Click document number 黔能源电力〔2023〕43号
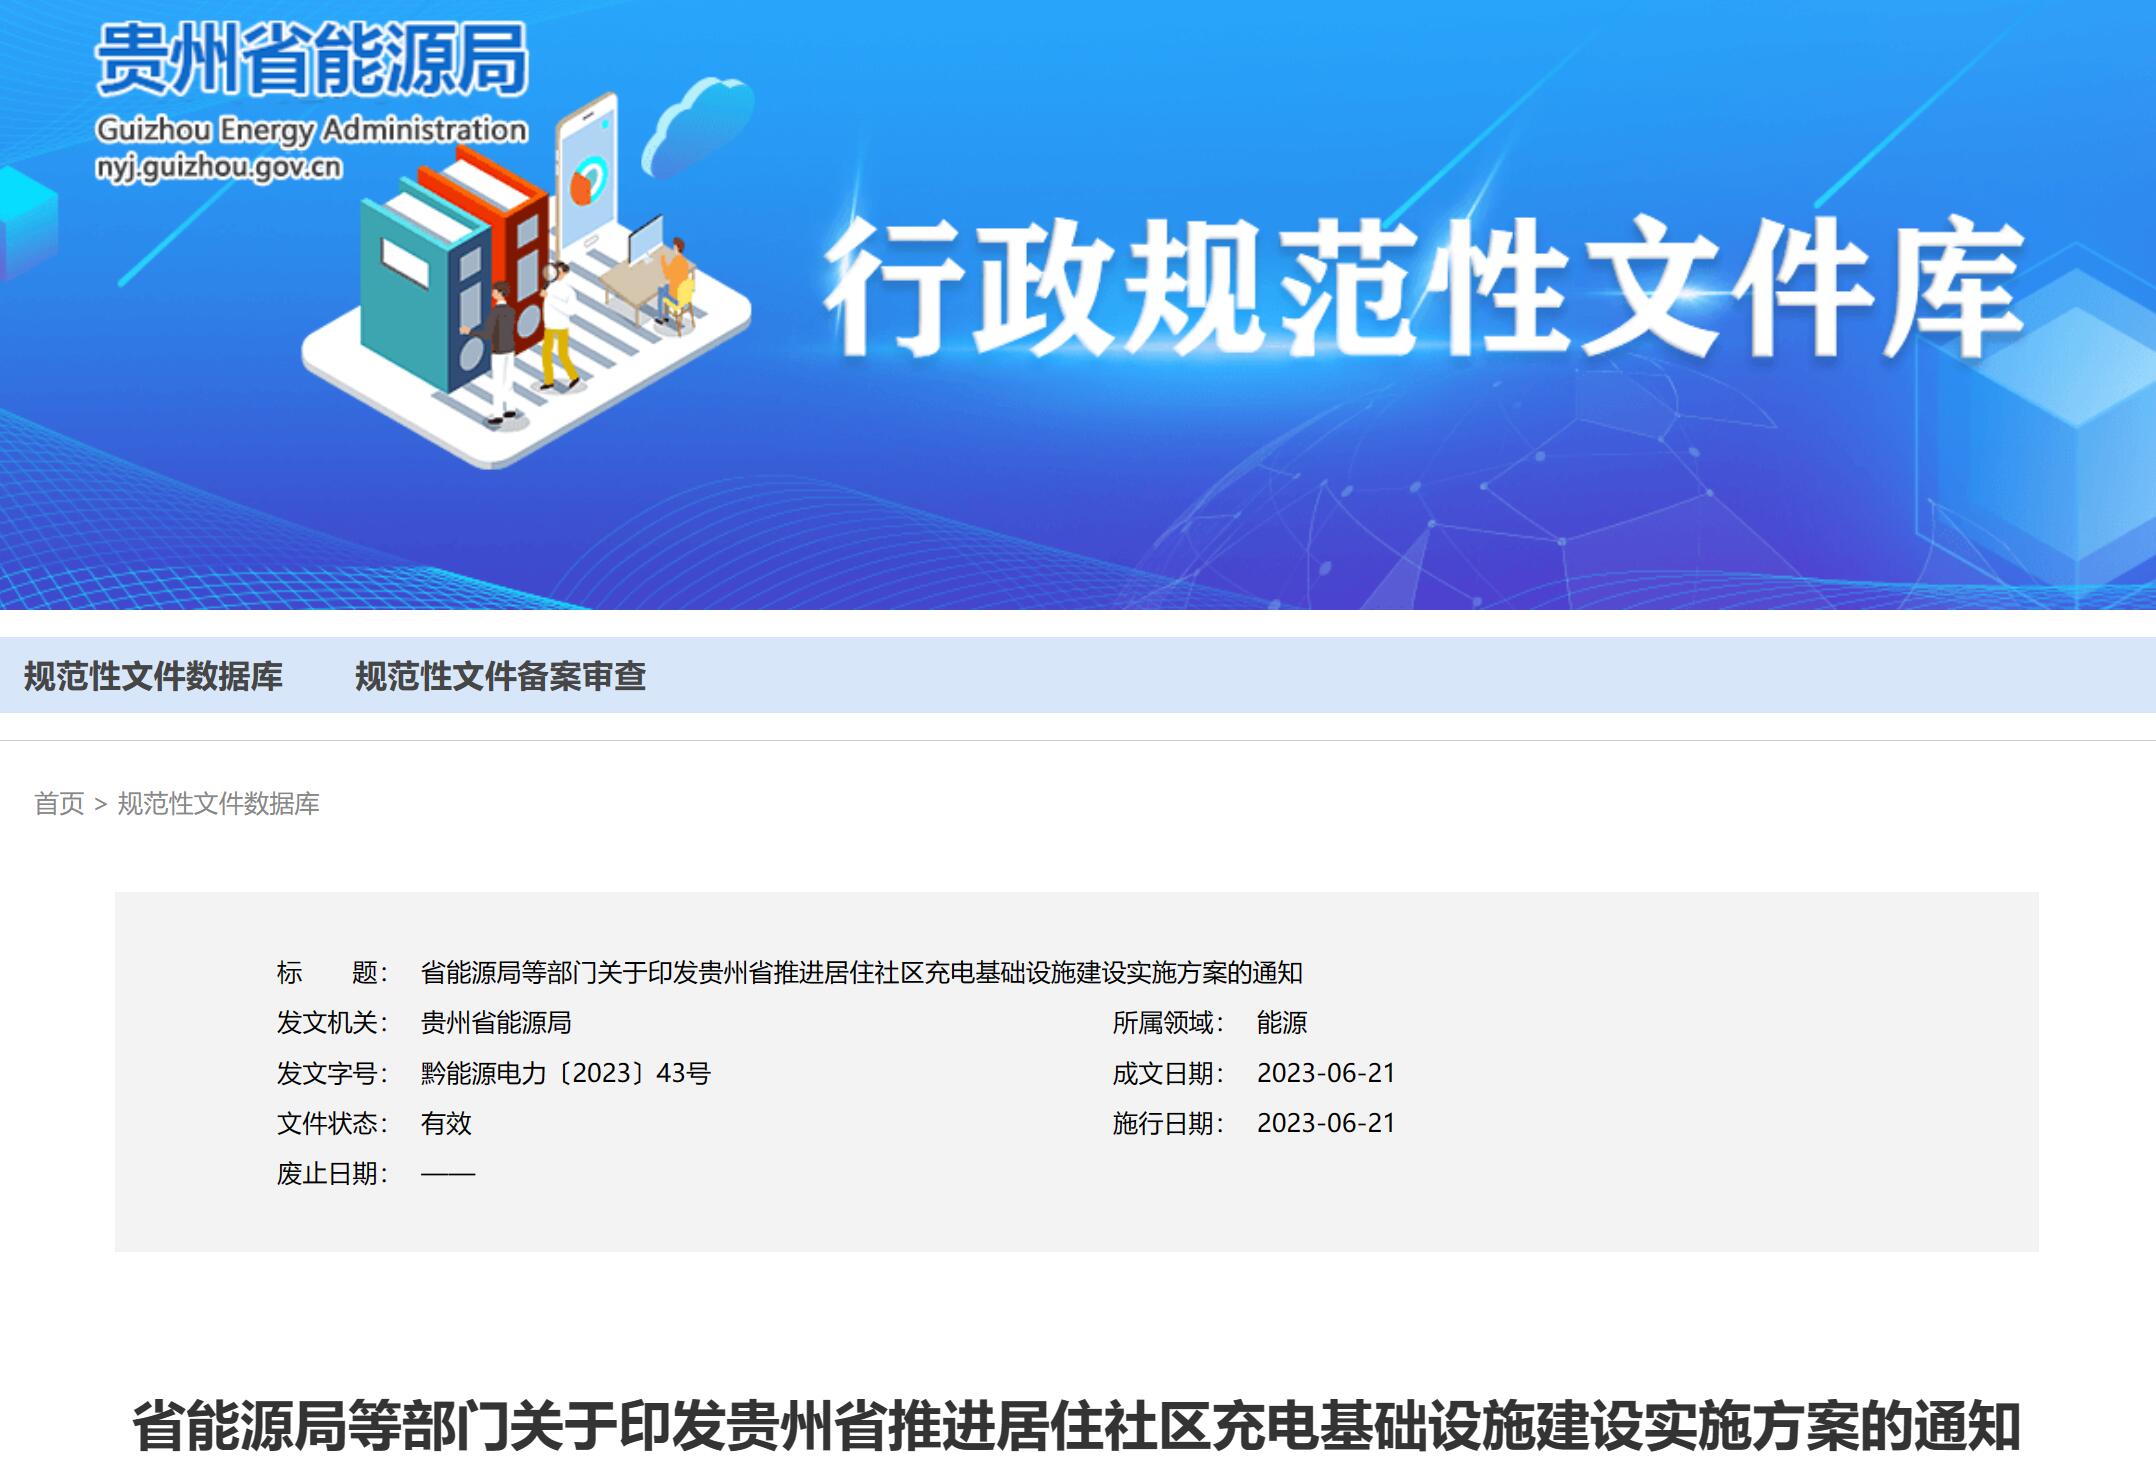This screenshot has height=1477, width=2156. click(566, 1074)
